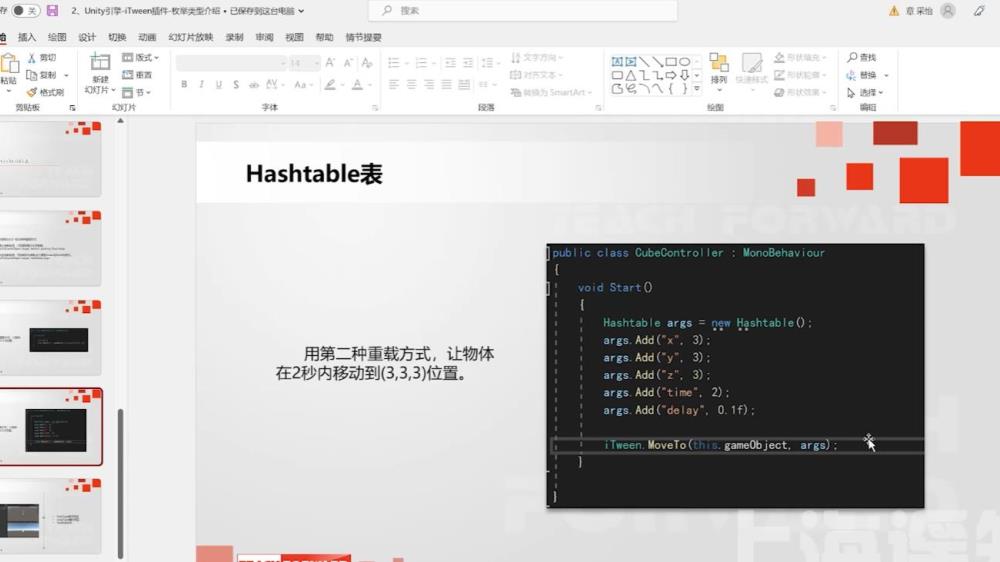
Task: Toggle Underline formatting
Action: pos(219,84)
